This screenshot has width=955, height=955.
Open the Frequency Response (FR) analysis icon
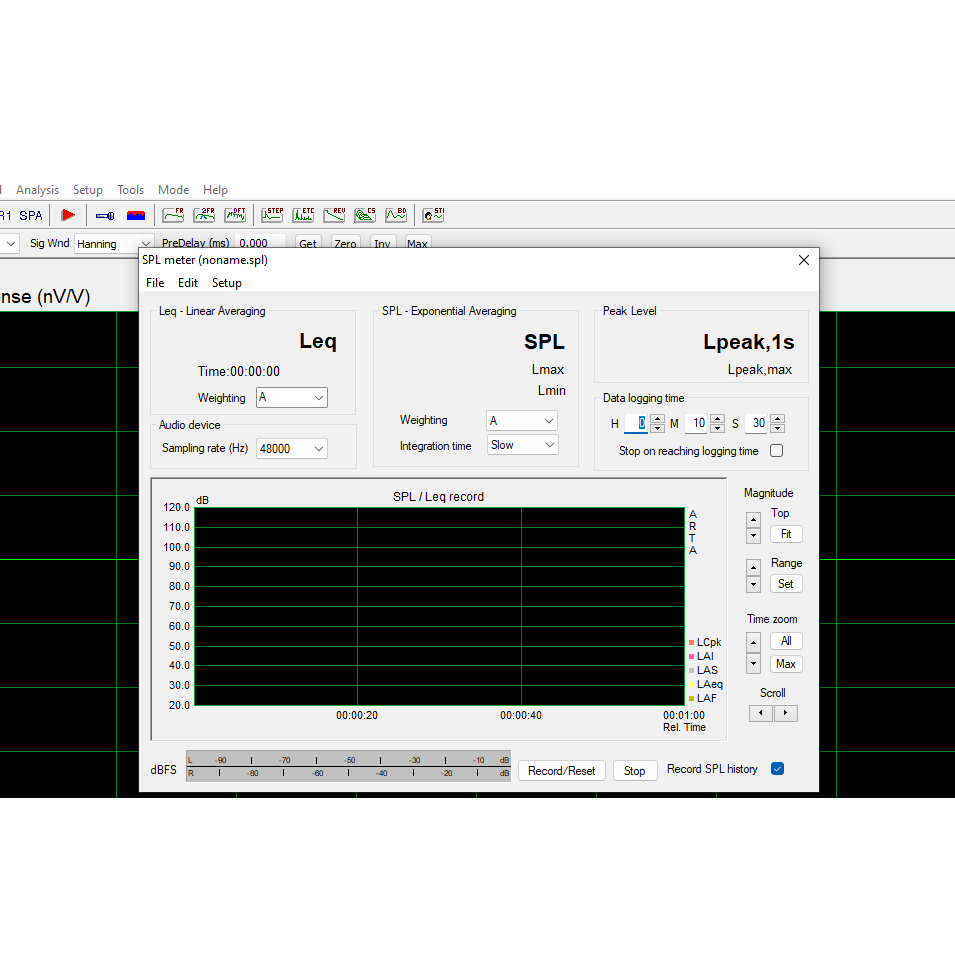173,214
